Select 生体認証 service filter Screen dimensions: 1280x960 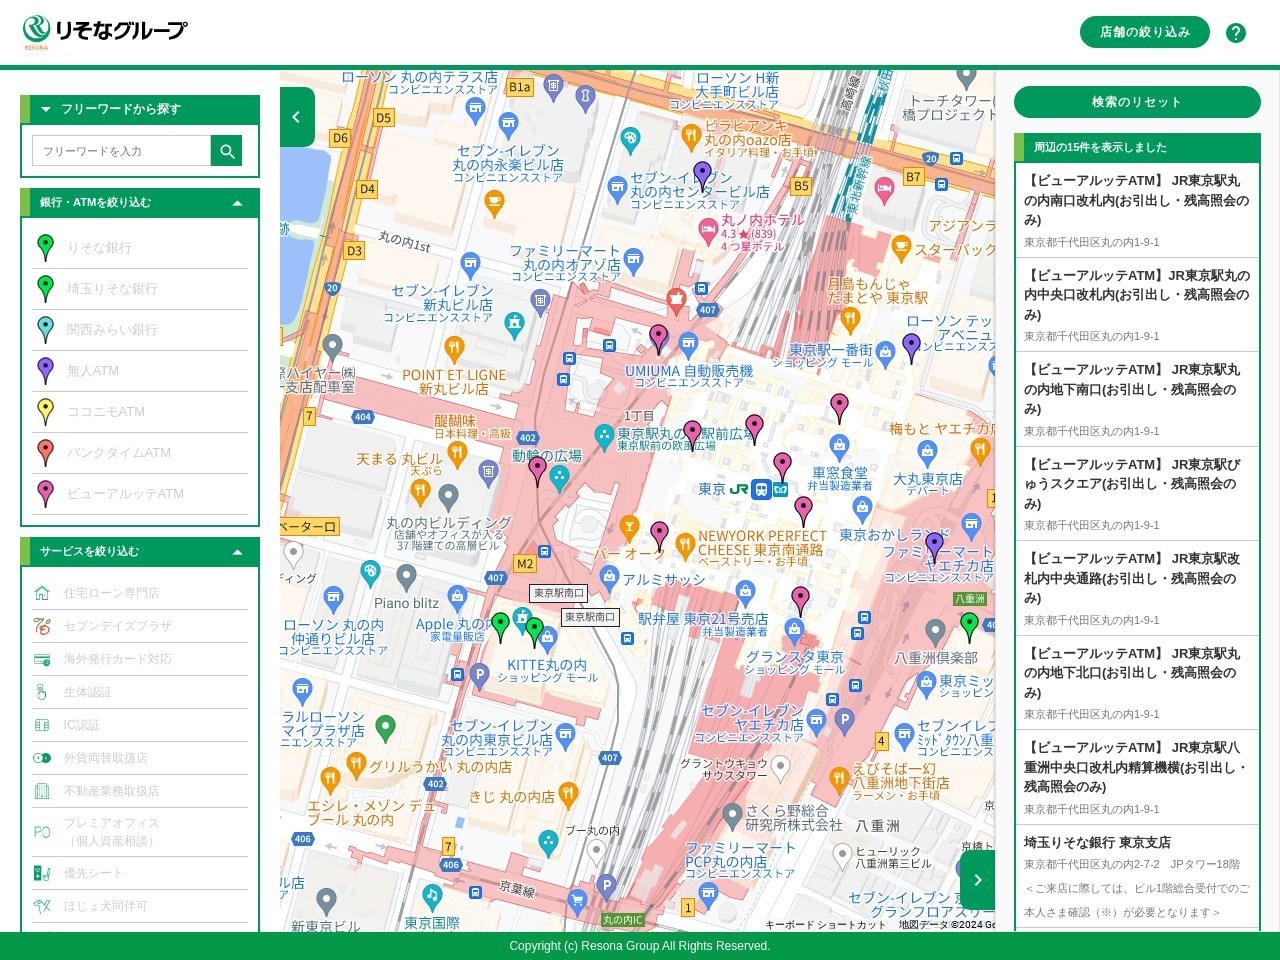tap(140, 692)
